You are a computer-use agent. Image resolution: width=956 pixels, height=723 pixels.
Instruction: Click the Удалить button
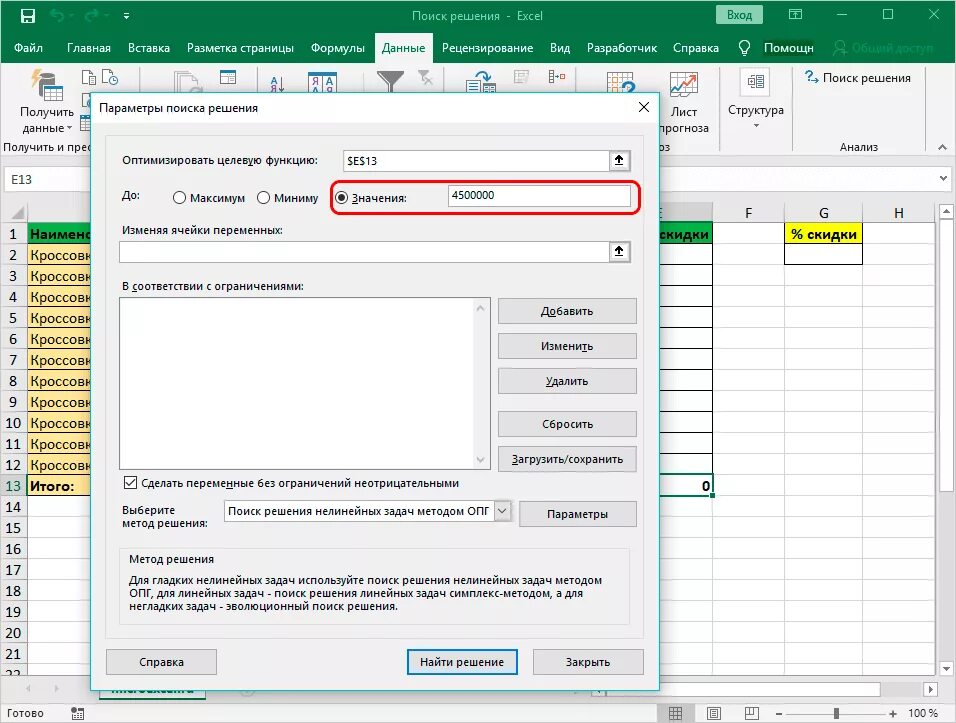coord(567,381)
